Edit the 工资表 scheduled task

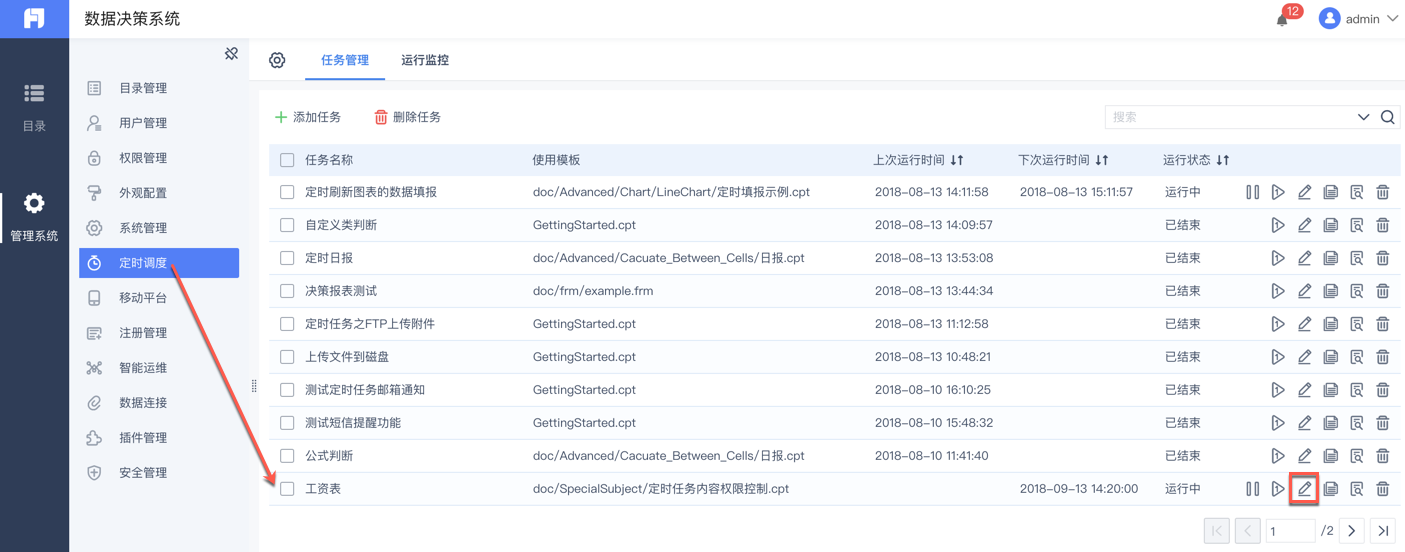(1304, 489)
